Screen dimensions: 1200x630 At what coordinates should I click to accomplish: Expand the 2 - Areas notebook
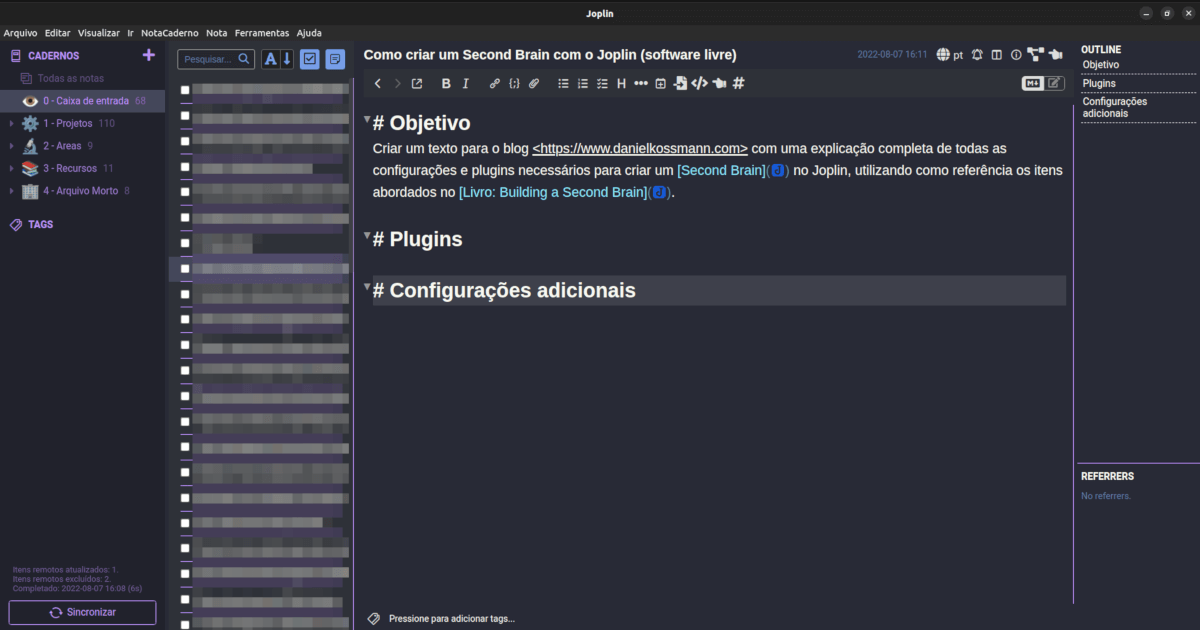(x=11, y=146)
